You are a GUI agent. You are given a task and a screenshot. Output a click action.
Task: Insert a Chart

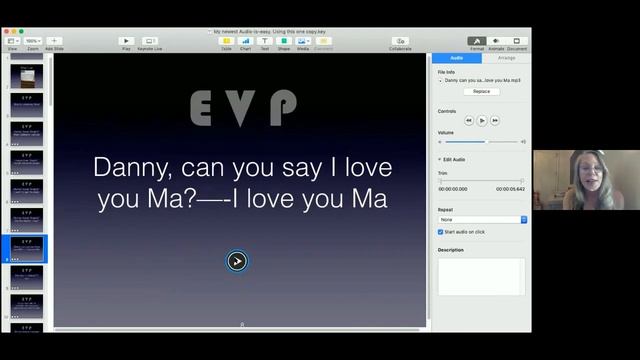click(x=245, y=41)
